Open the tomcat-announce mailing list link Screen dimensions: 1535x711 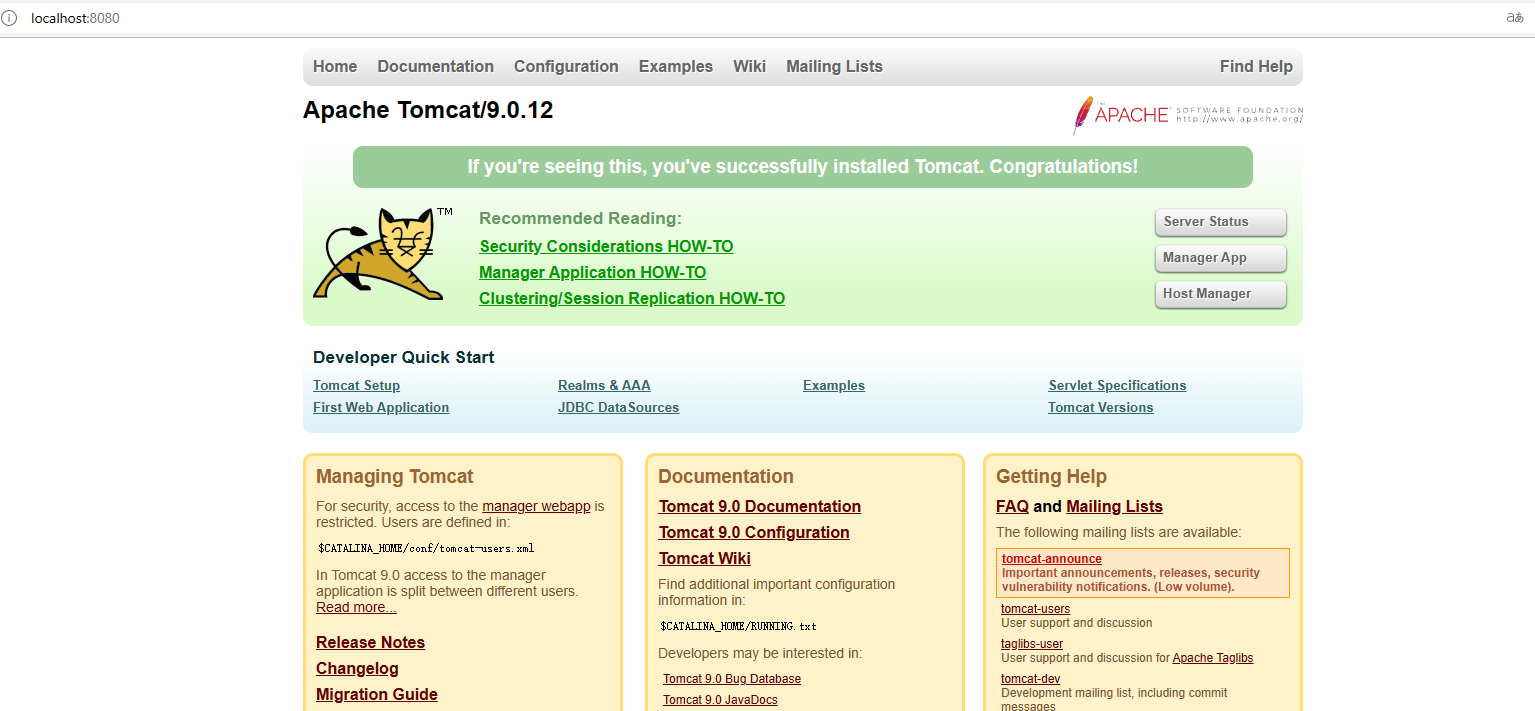pyautogui.click(x=1052, y=559)
